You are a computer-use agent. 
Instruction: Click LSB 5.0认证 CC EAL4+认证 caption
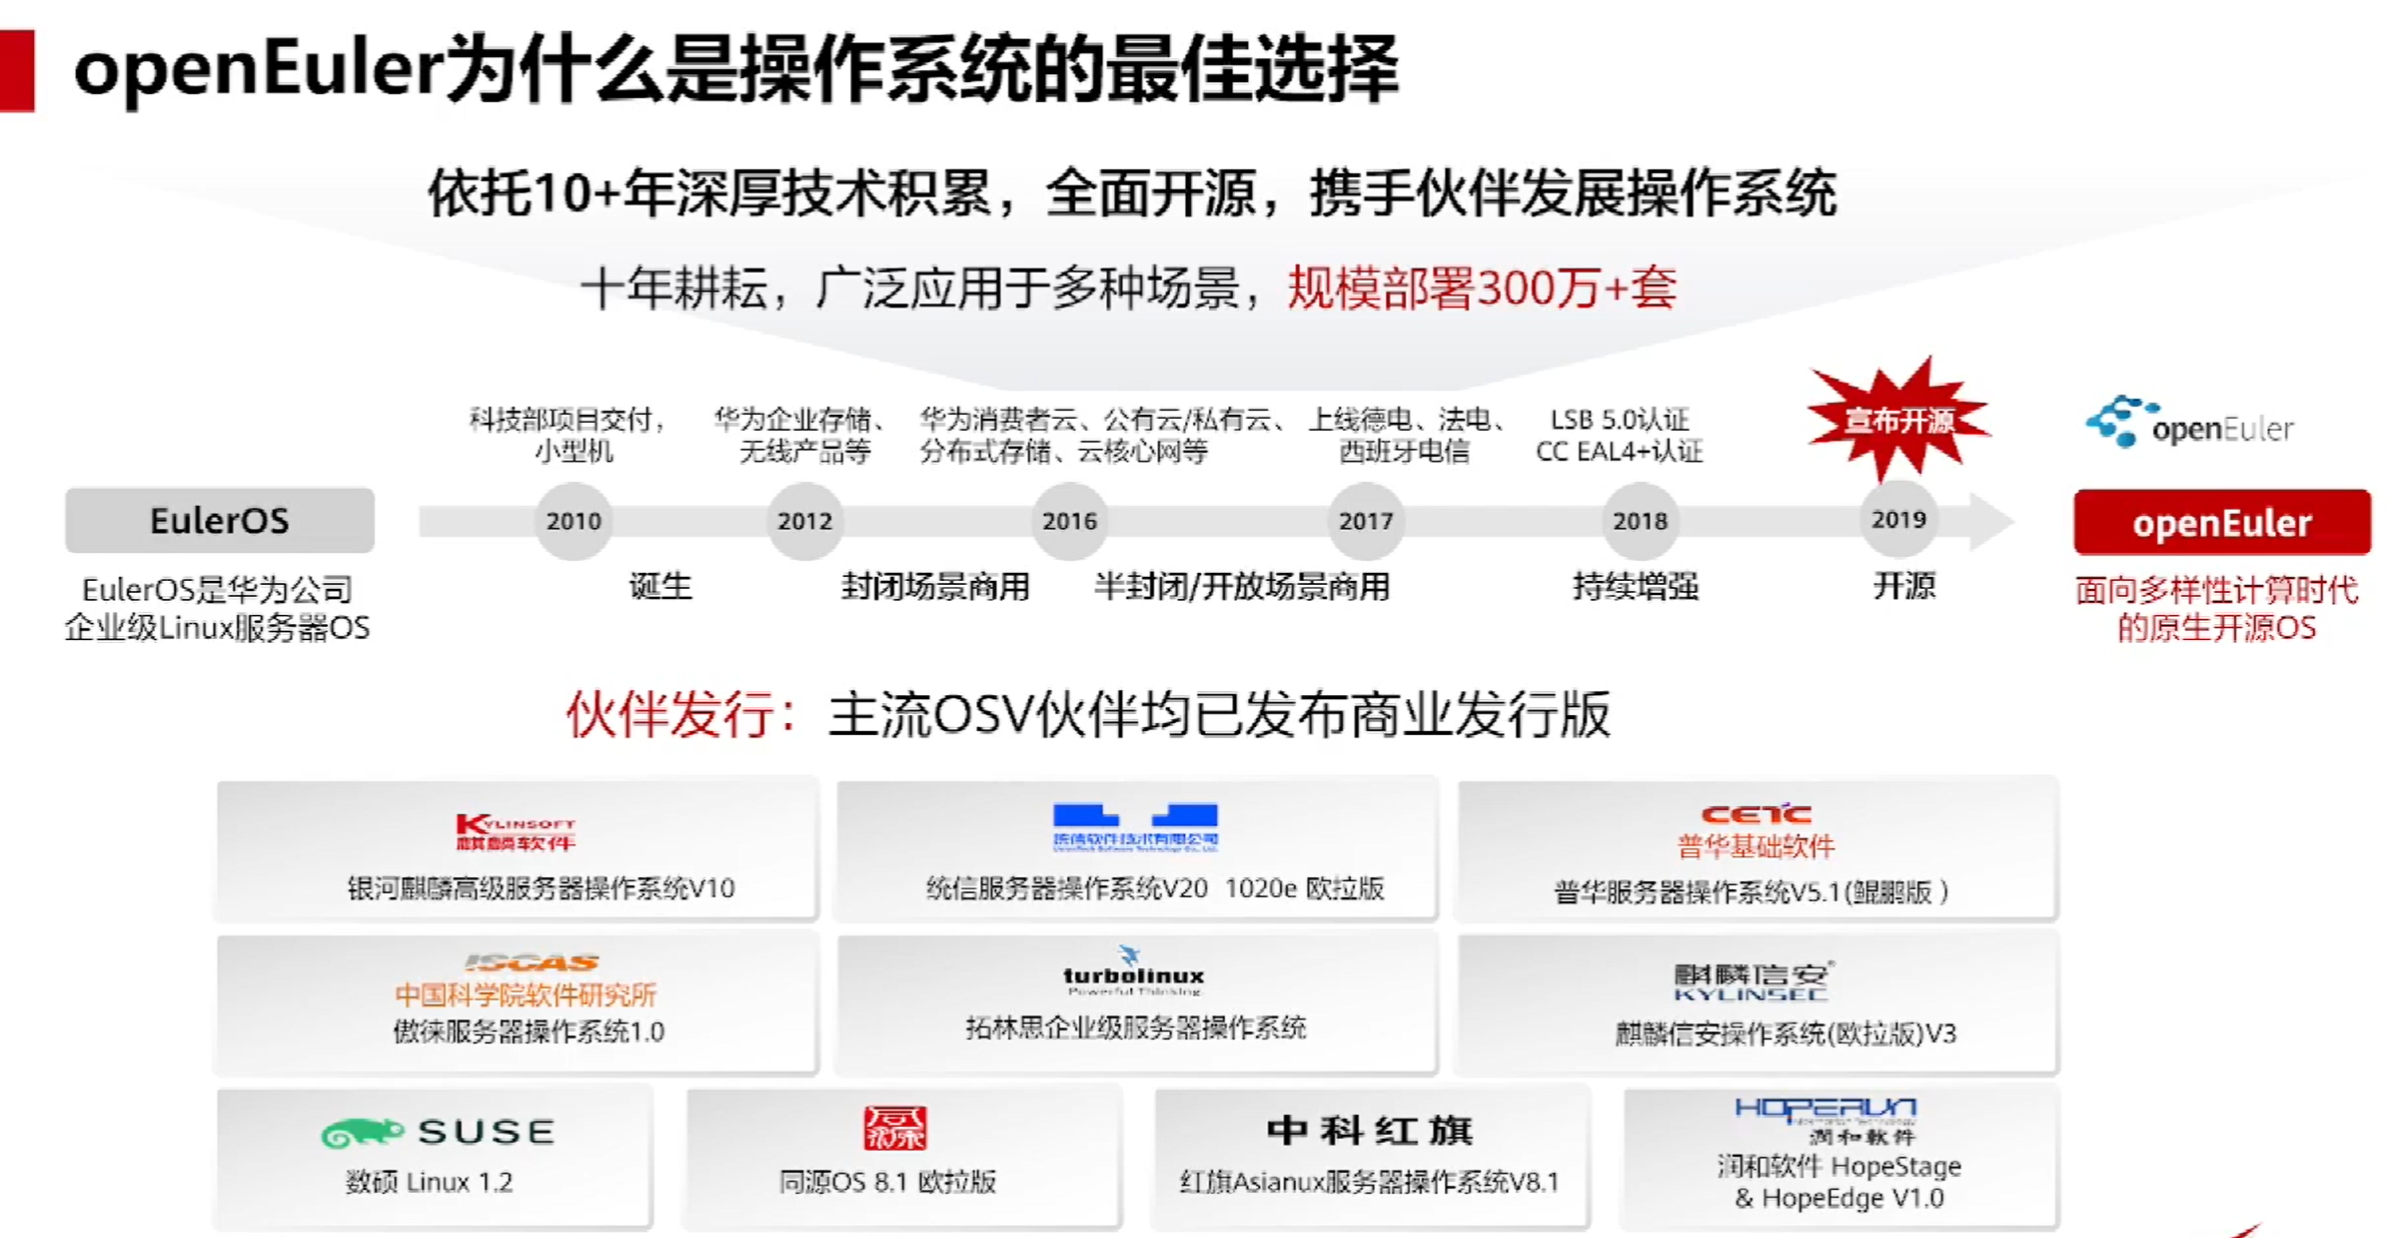(1619, 435)
